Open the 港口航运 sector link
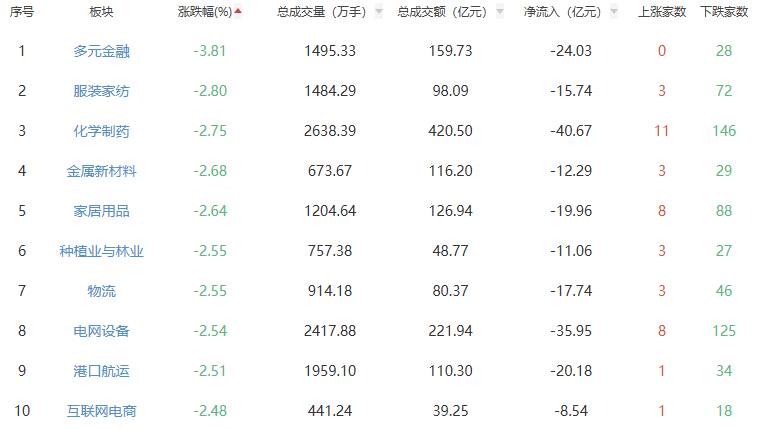 (101, 371)
